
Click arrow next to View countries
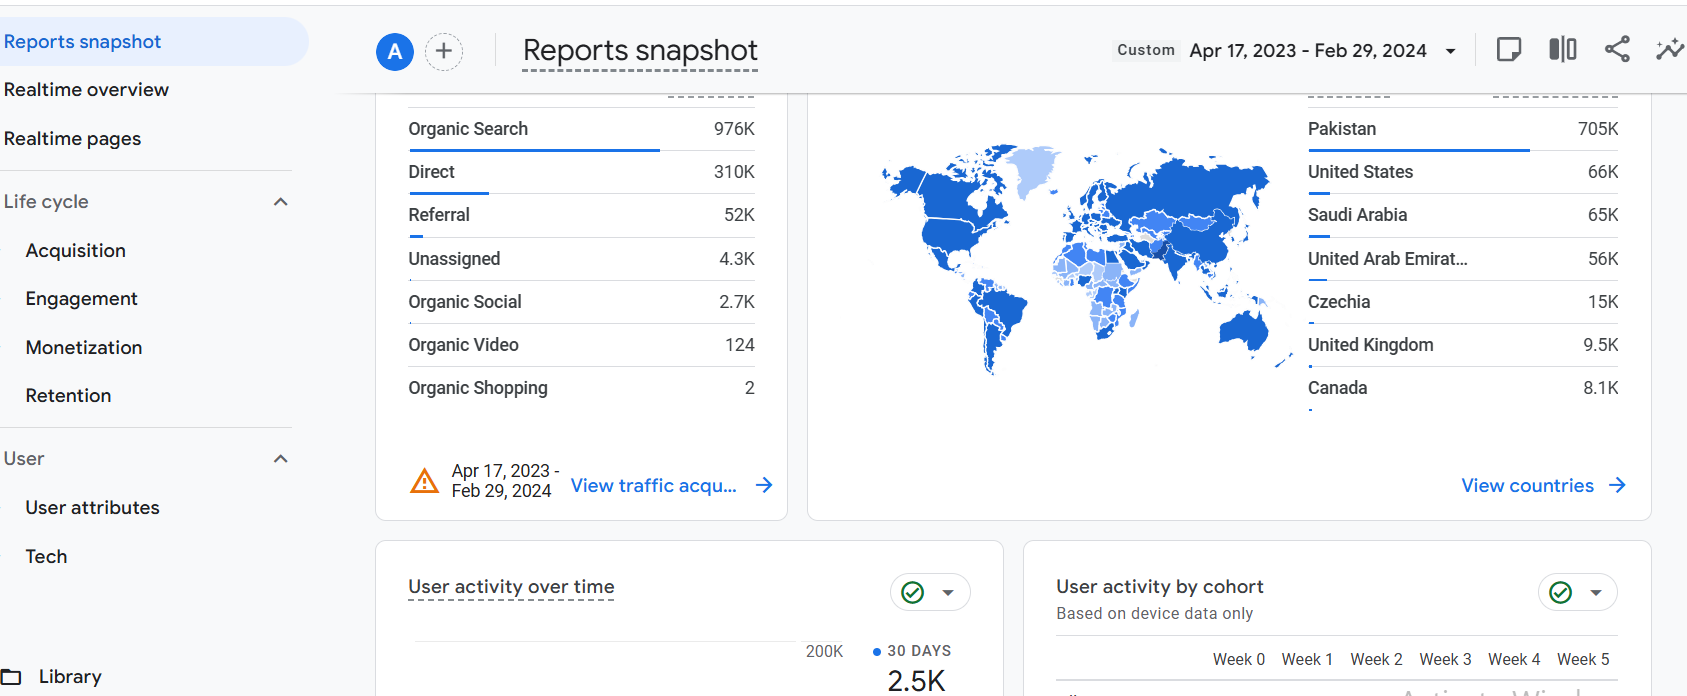tap(1617, 485)
